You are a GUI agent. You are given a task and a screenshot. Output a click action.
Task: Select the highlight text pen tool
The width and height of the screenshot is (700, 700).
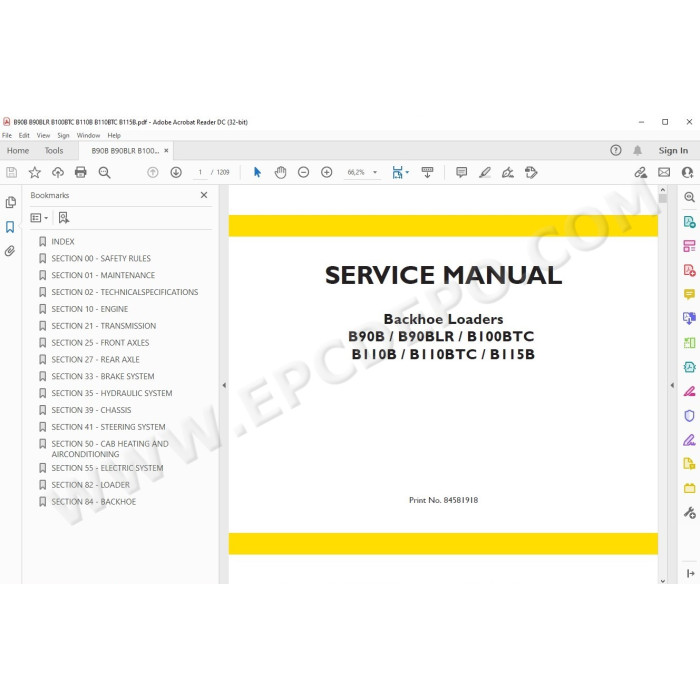coord(485,172)
